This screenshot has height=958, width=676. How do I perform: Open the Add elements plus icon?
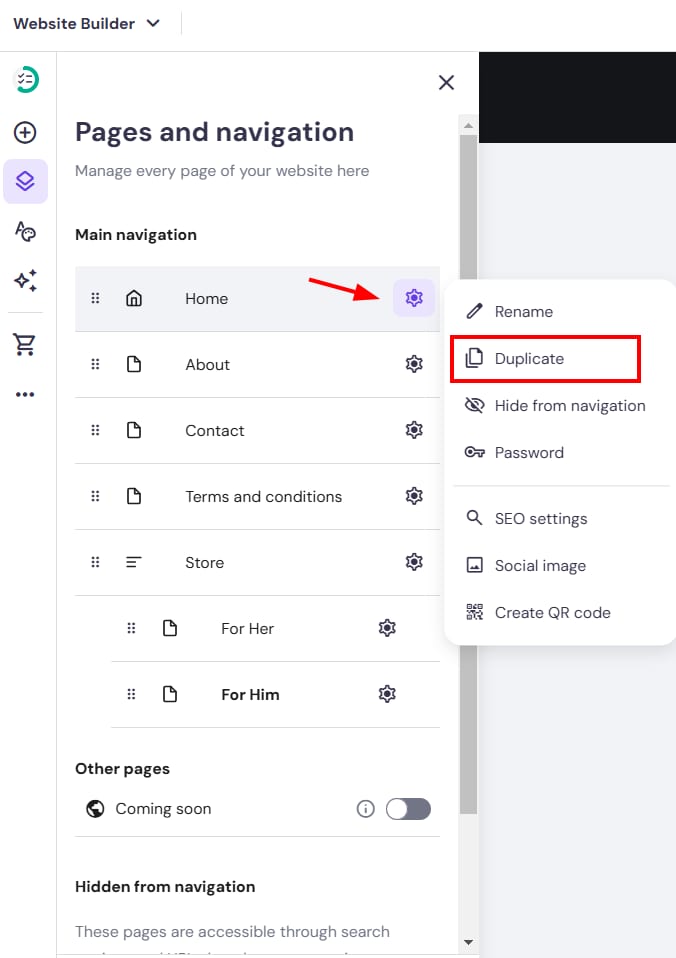pyautogui.click(x=25, y=132)
